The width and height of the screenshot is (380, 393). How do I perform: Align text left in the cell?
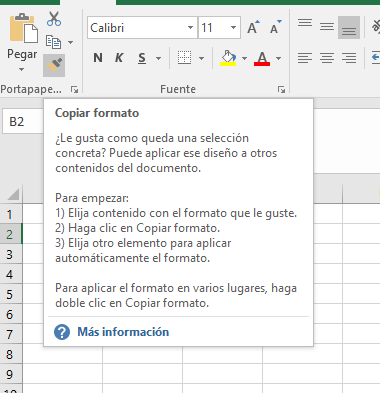click(305, 58)
